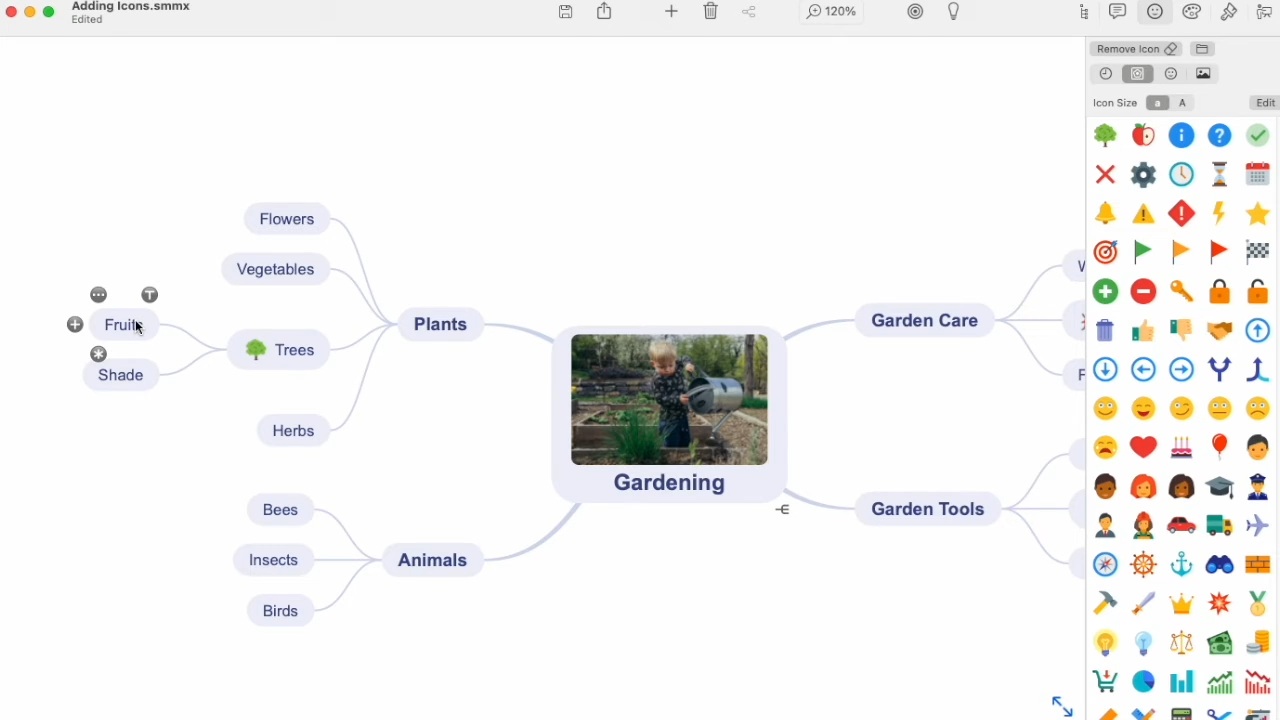1280x720 pixels.
Task: Select the Gardening central topic photo
Action: (x=669, y=400)
